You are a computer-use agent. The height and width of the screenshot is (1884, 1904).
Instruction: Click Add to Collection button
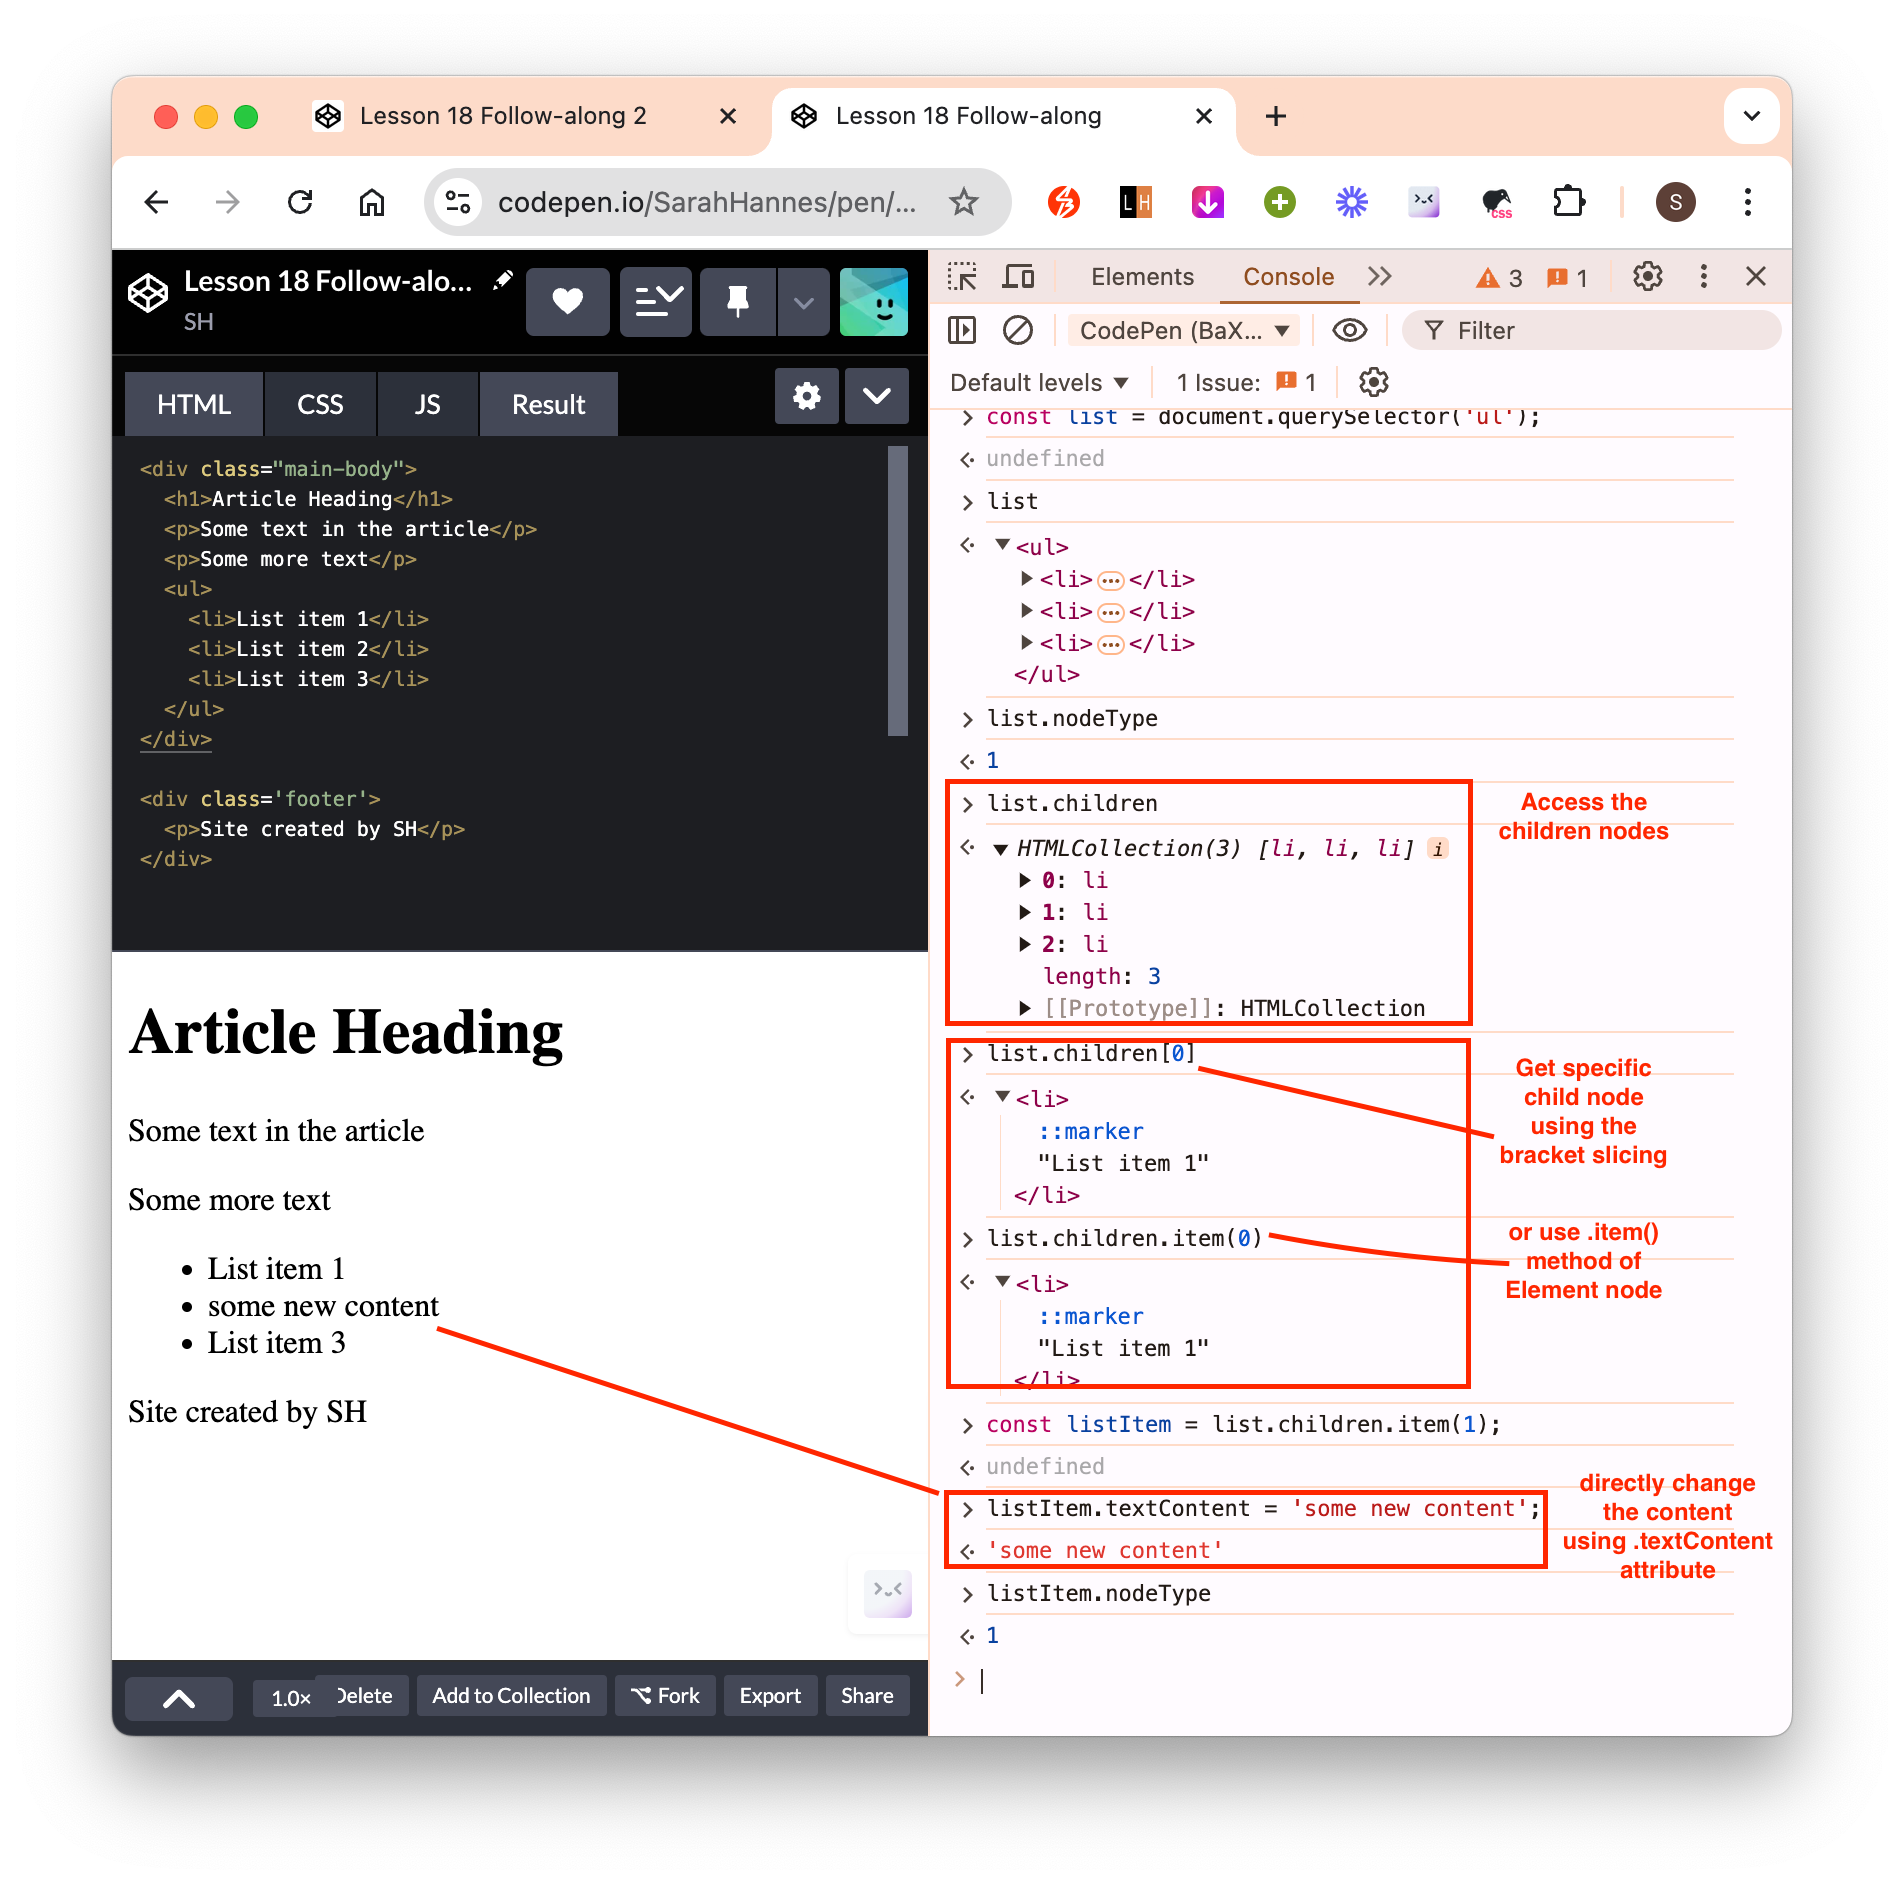click(511, 1696)
